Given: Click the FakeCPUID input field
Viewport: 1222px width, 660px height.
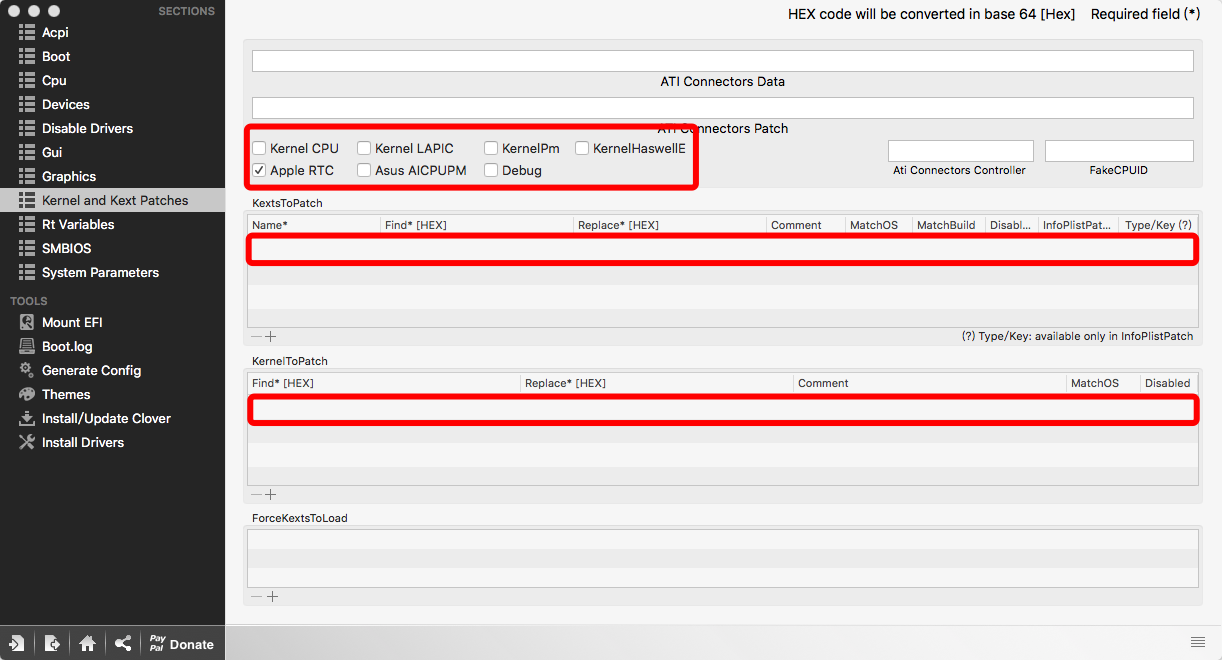Looking at the screenshot, I should 1119,151.
